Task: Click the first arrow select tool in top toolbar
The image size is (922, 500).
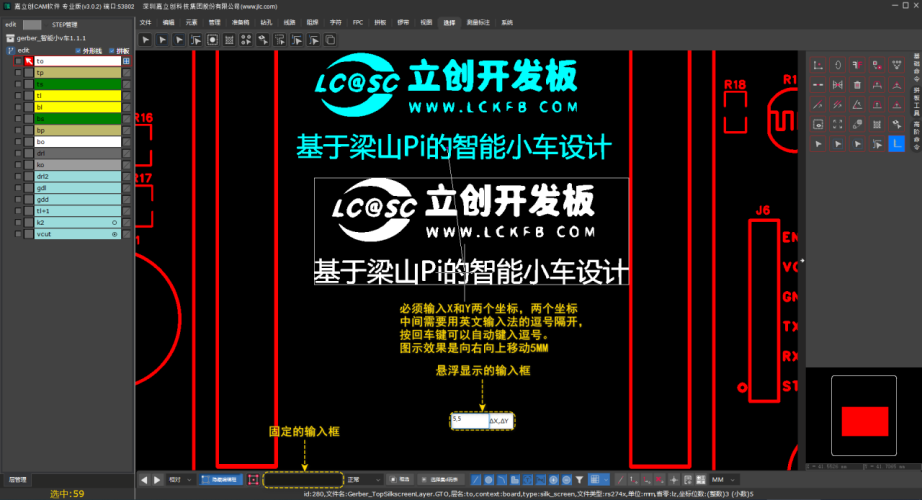Action: [x=145, y=40]
